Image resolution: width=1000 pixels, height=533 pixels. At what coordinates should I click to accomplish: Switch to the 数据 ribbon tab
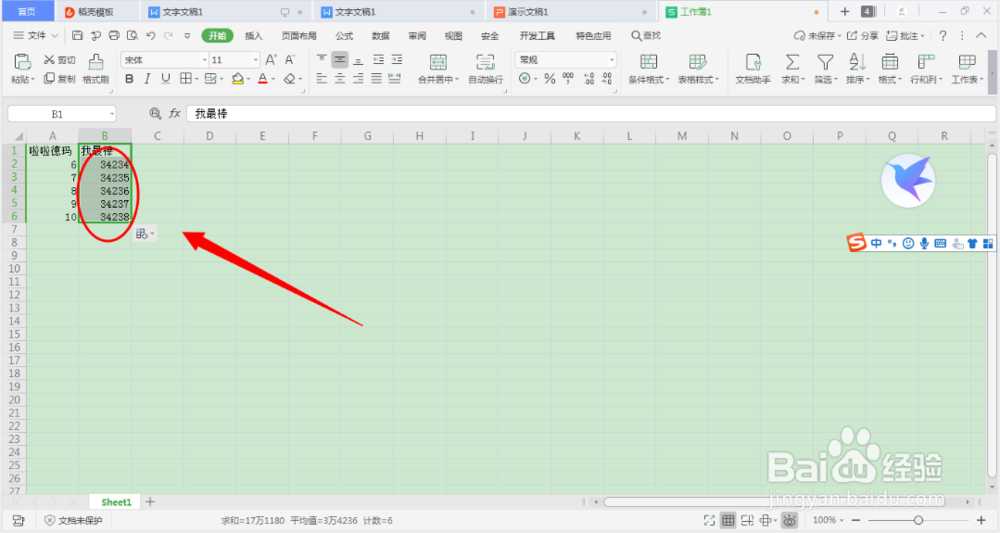pyautogui.click(x=381, y=36)
